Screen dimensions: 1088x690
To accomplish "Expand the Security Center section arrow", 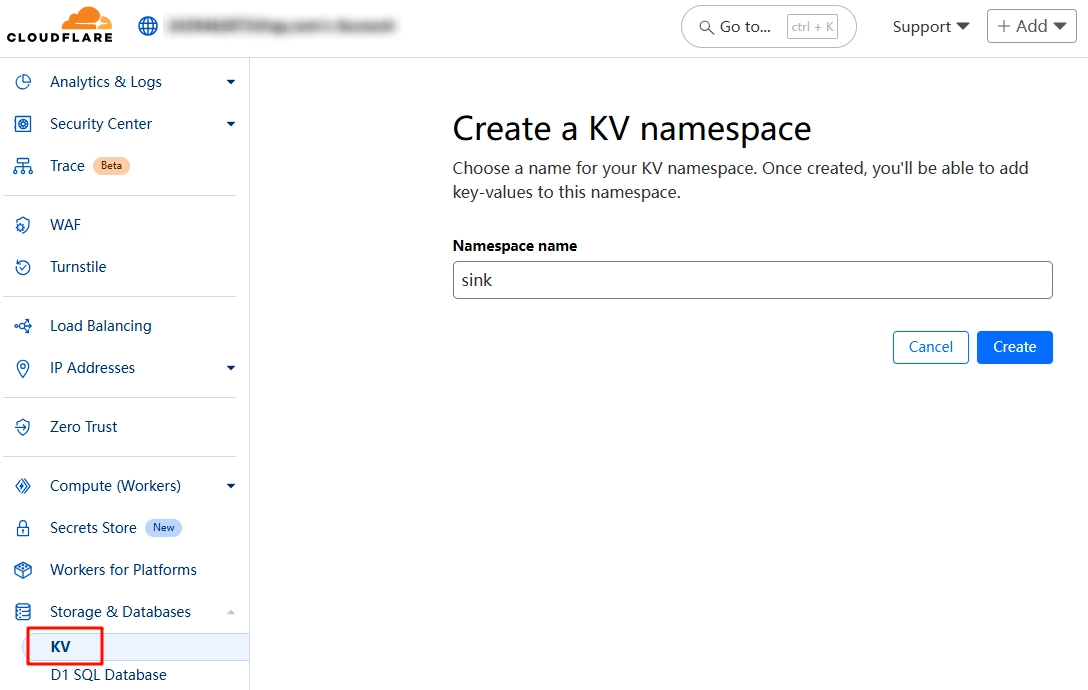I will click(231, 124).
